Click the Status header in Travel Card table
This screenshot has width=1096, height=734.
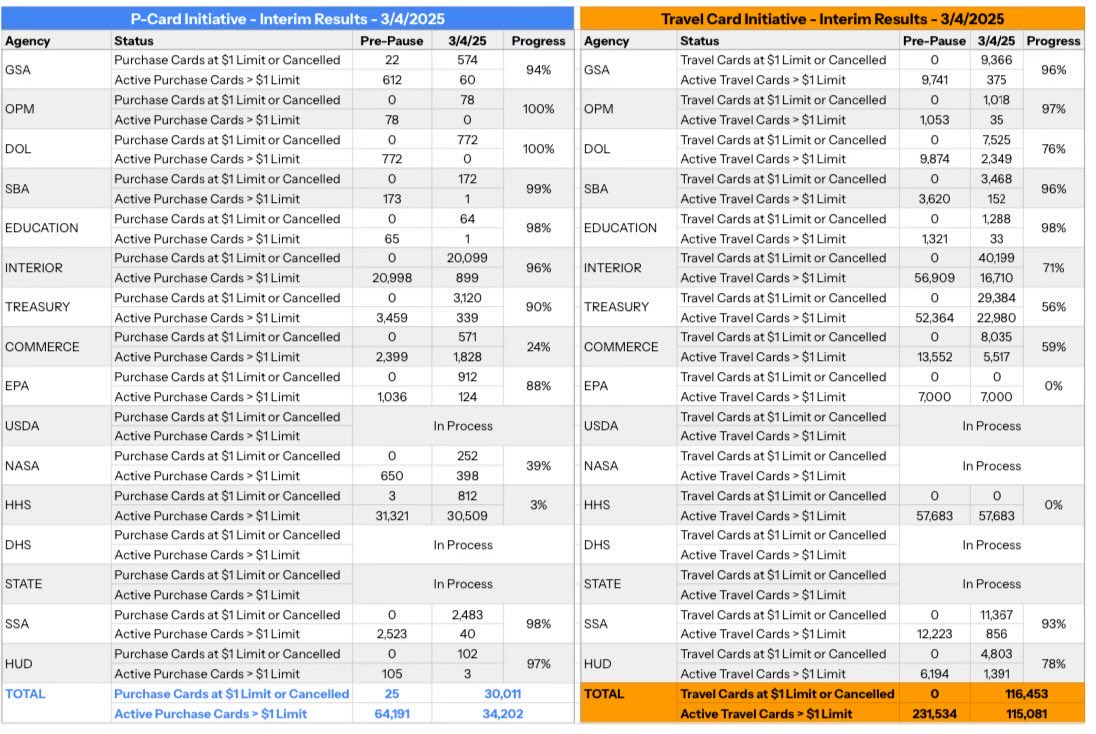pyautogui.click(x=699, y=41)
